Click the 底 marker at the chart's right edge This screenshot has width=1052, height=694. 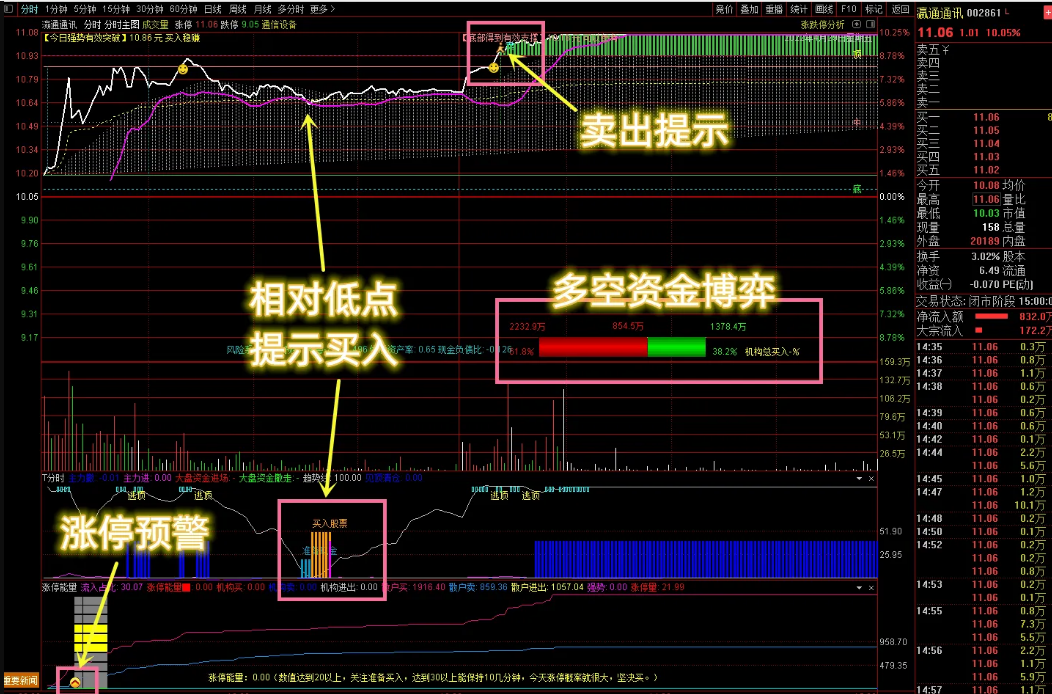pyautogui.click(x=857, y=189)
